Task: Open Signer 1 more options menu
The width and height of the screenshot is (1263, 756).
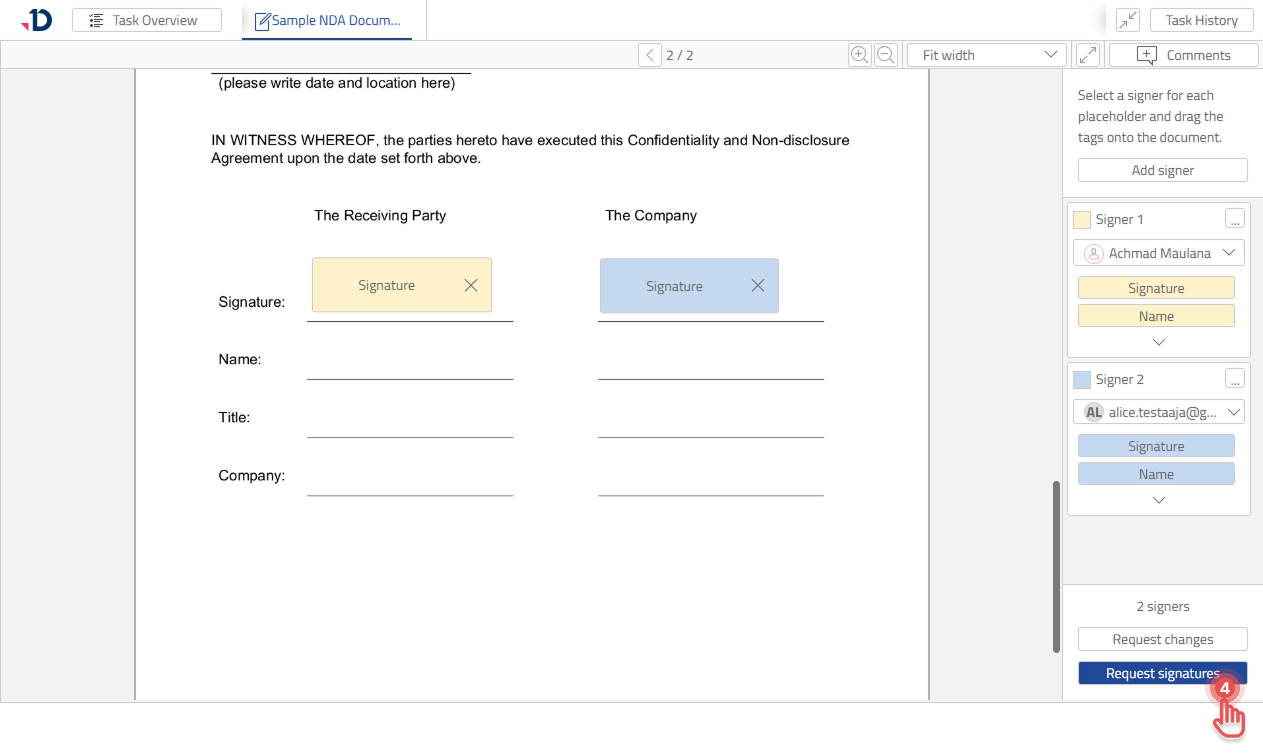Action: pos(1235,219)
